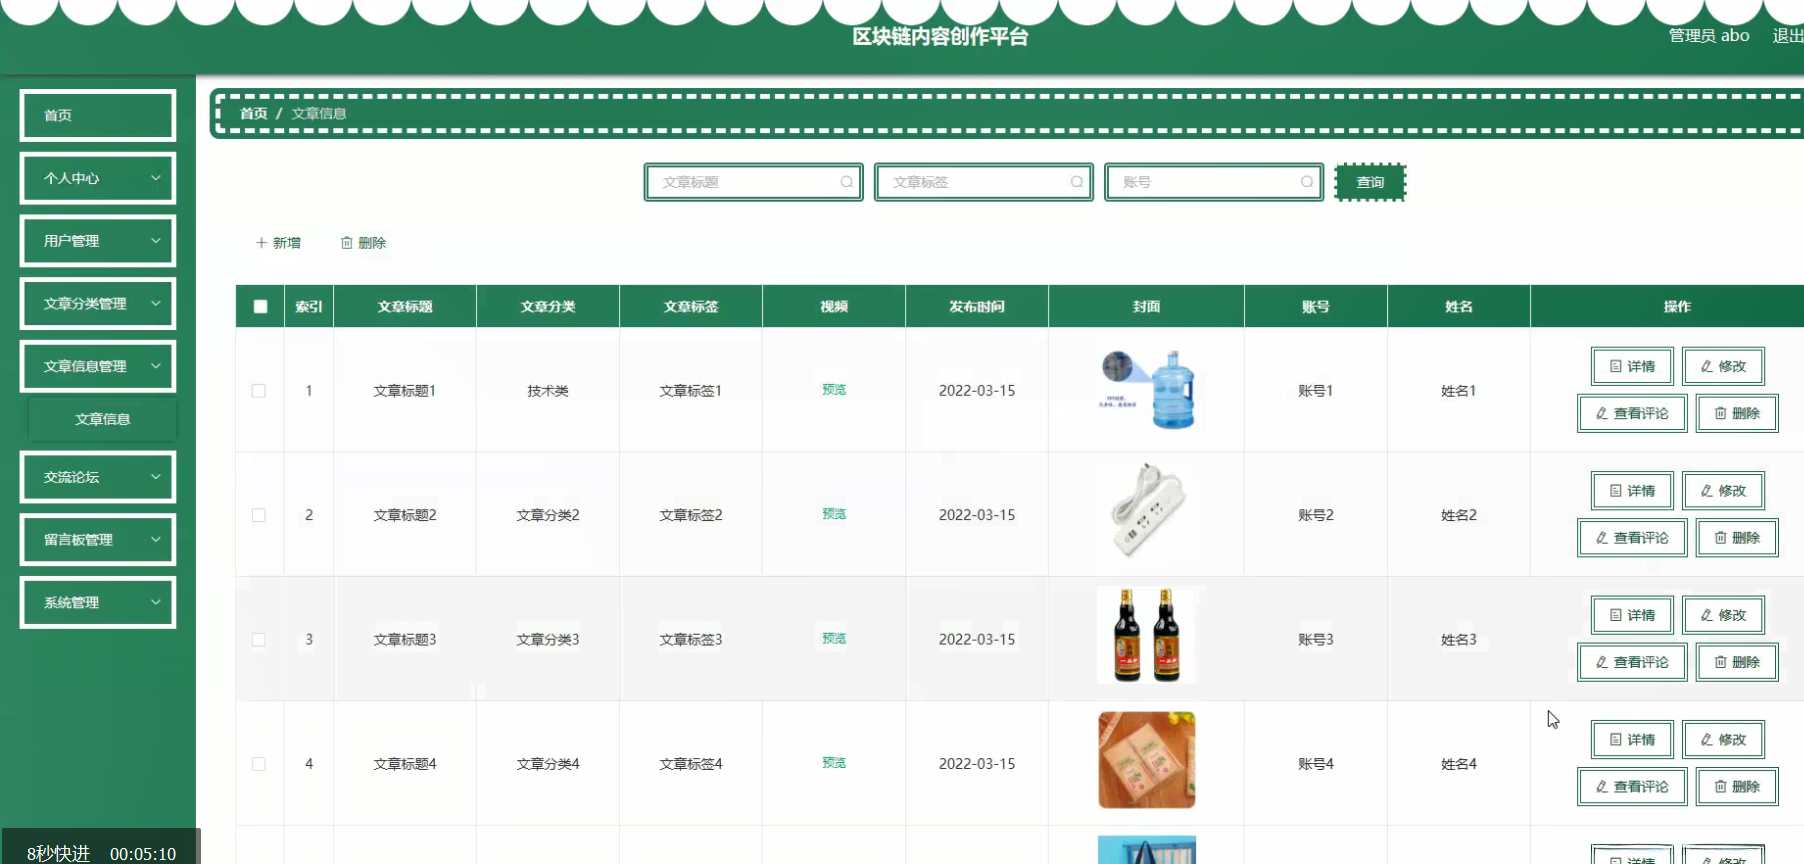The width and height of the screenshot is (1804, 864).
Task: Click the edit pencil icon in 文章标题2 row
Action: tap(1706, 491)
